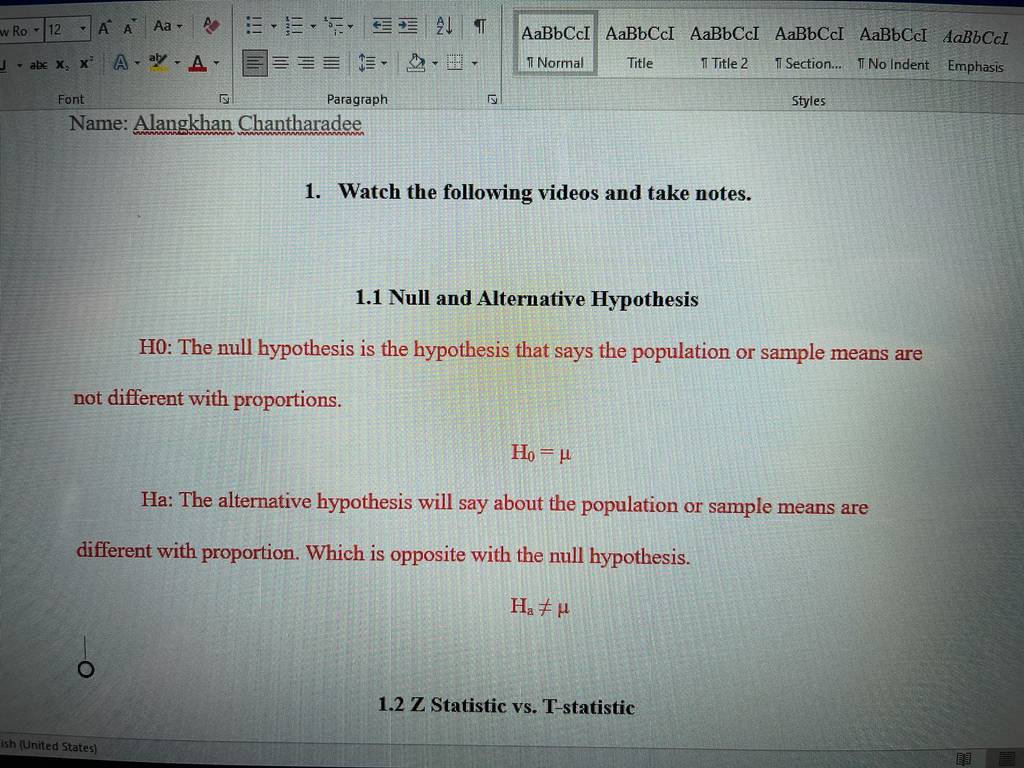1024x768 pixels.
Task: Click the formula H0 = μ
Action: [x=541, y=452]
